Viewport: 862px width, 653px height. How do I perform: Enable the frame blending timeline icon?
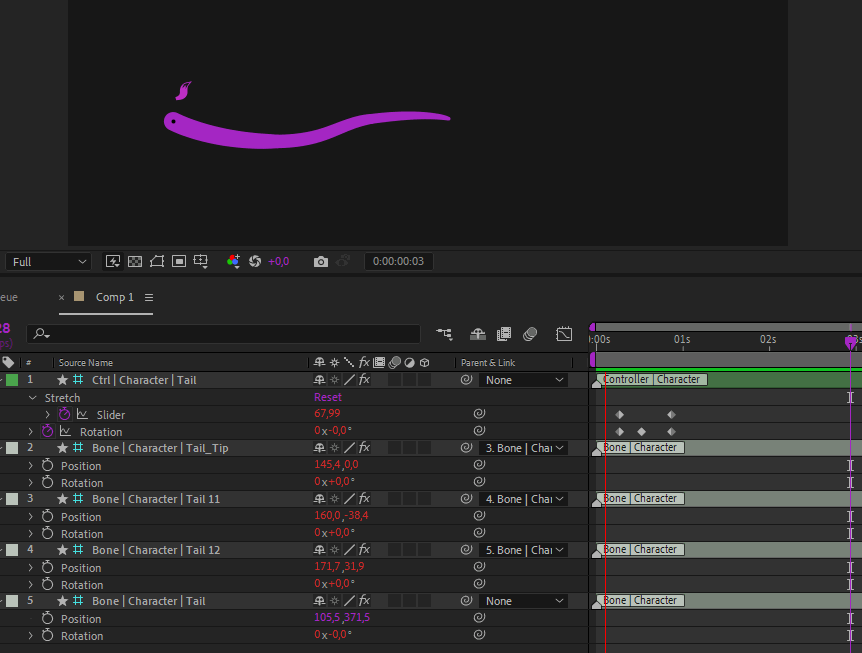click(504, 334)
